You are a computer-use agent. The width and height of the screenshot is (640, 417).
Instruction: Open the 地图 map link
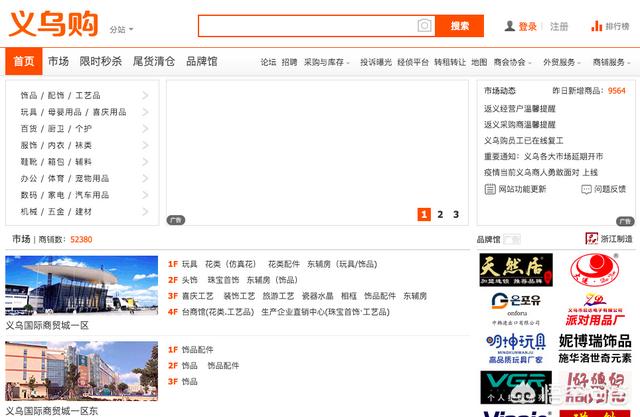pos(479,62)
